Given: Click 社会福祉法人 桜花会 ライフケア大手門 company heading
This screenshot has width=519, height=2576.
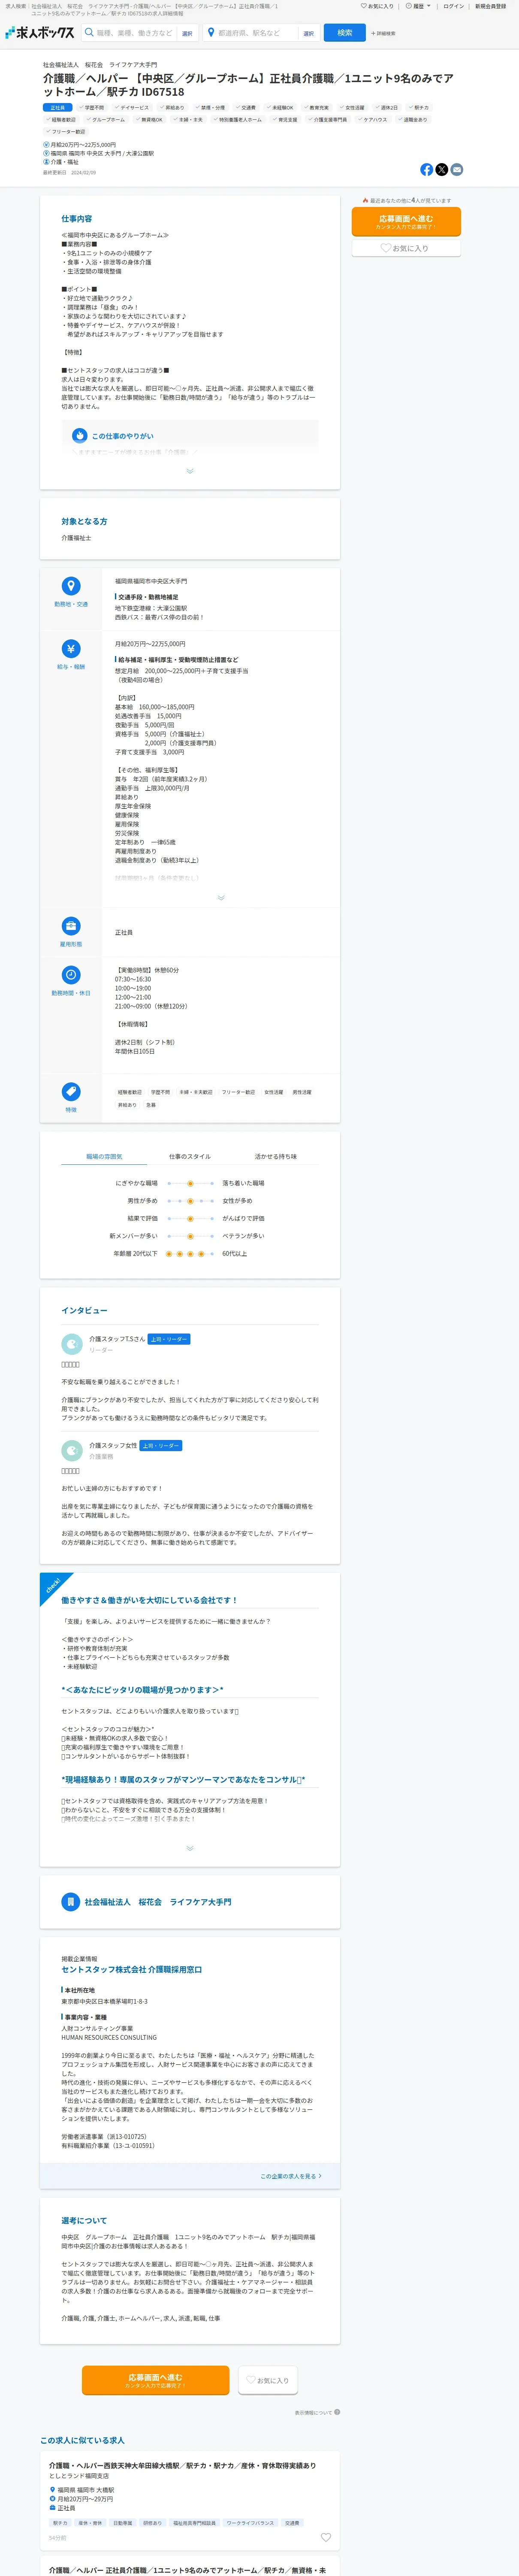Looking at the screenshot, I should tap(158, 1902).
